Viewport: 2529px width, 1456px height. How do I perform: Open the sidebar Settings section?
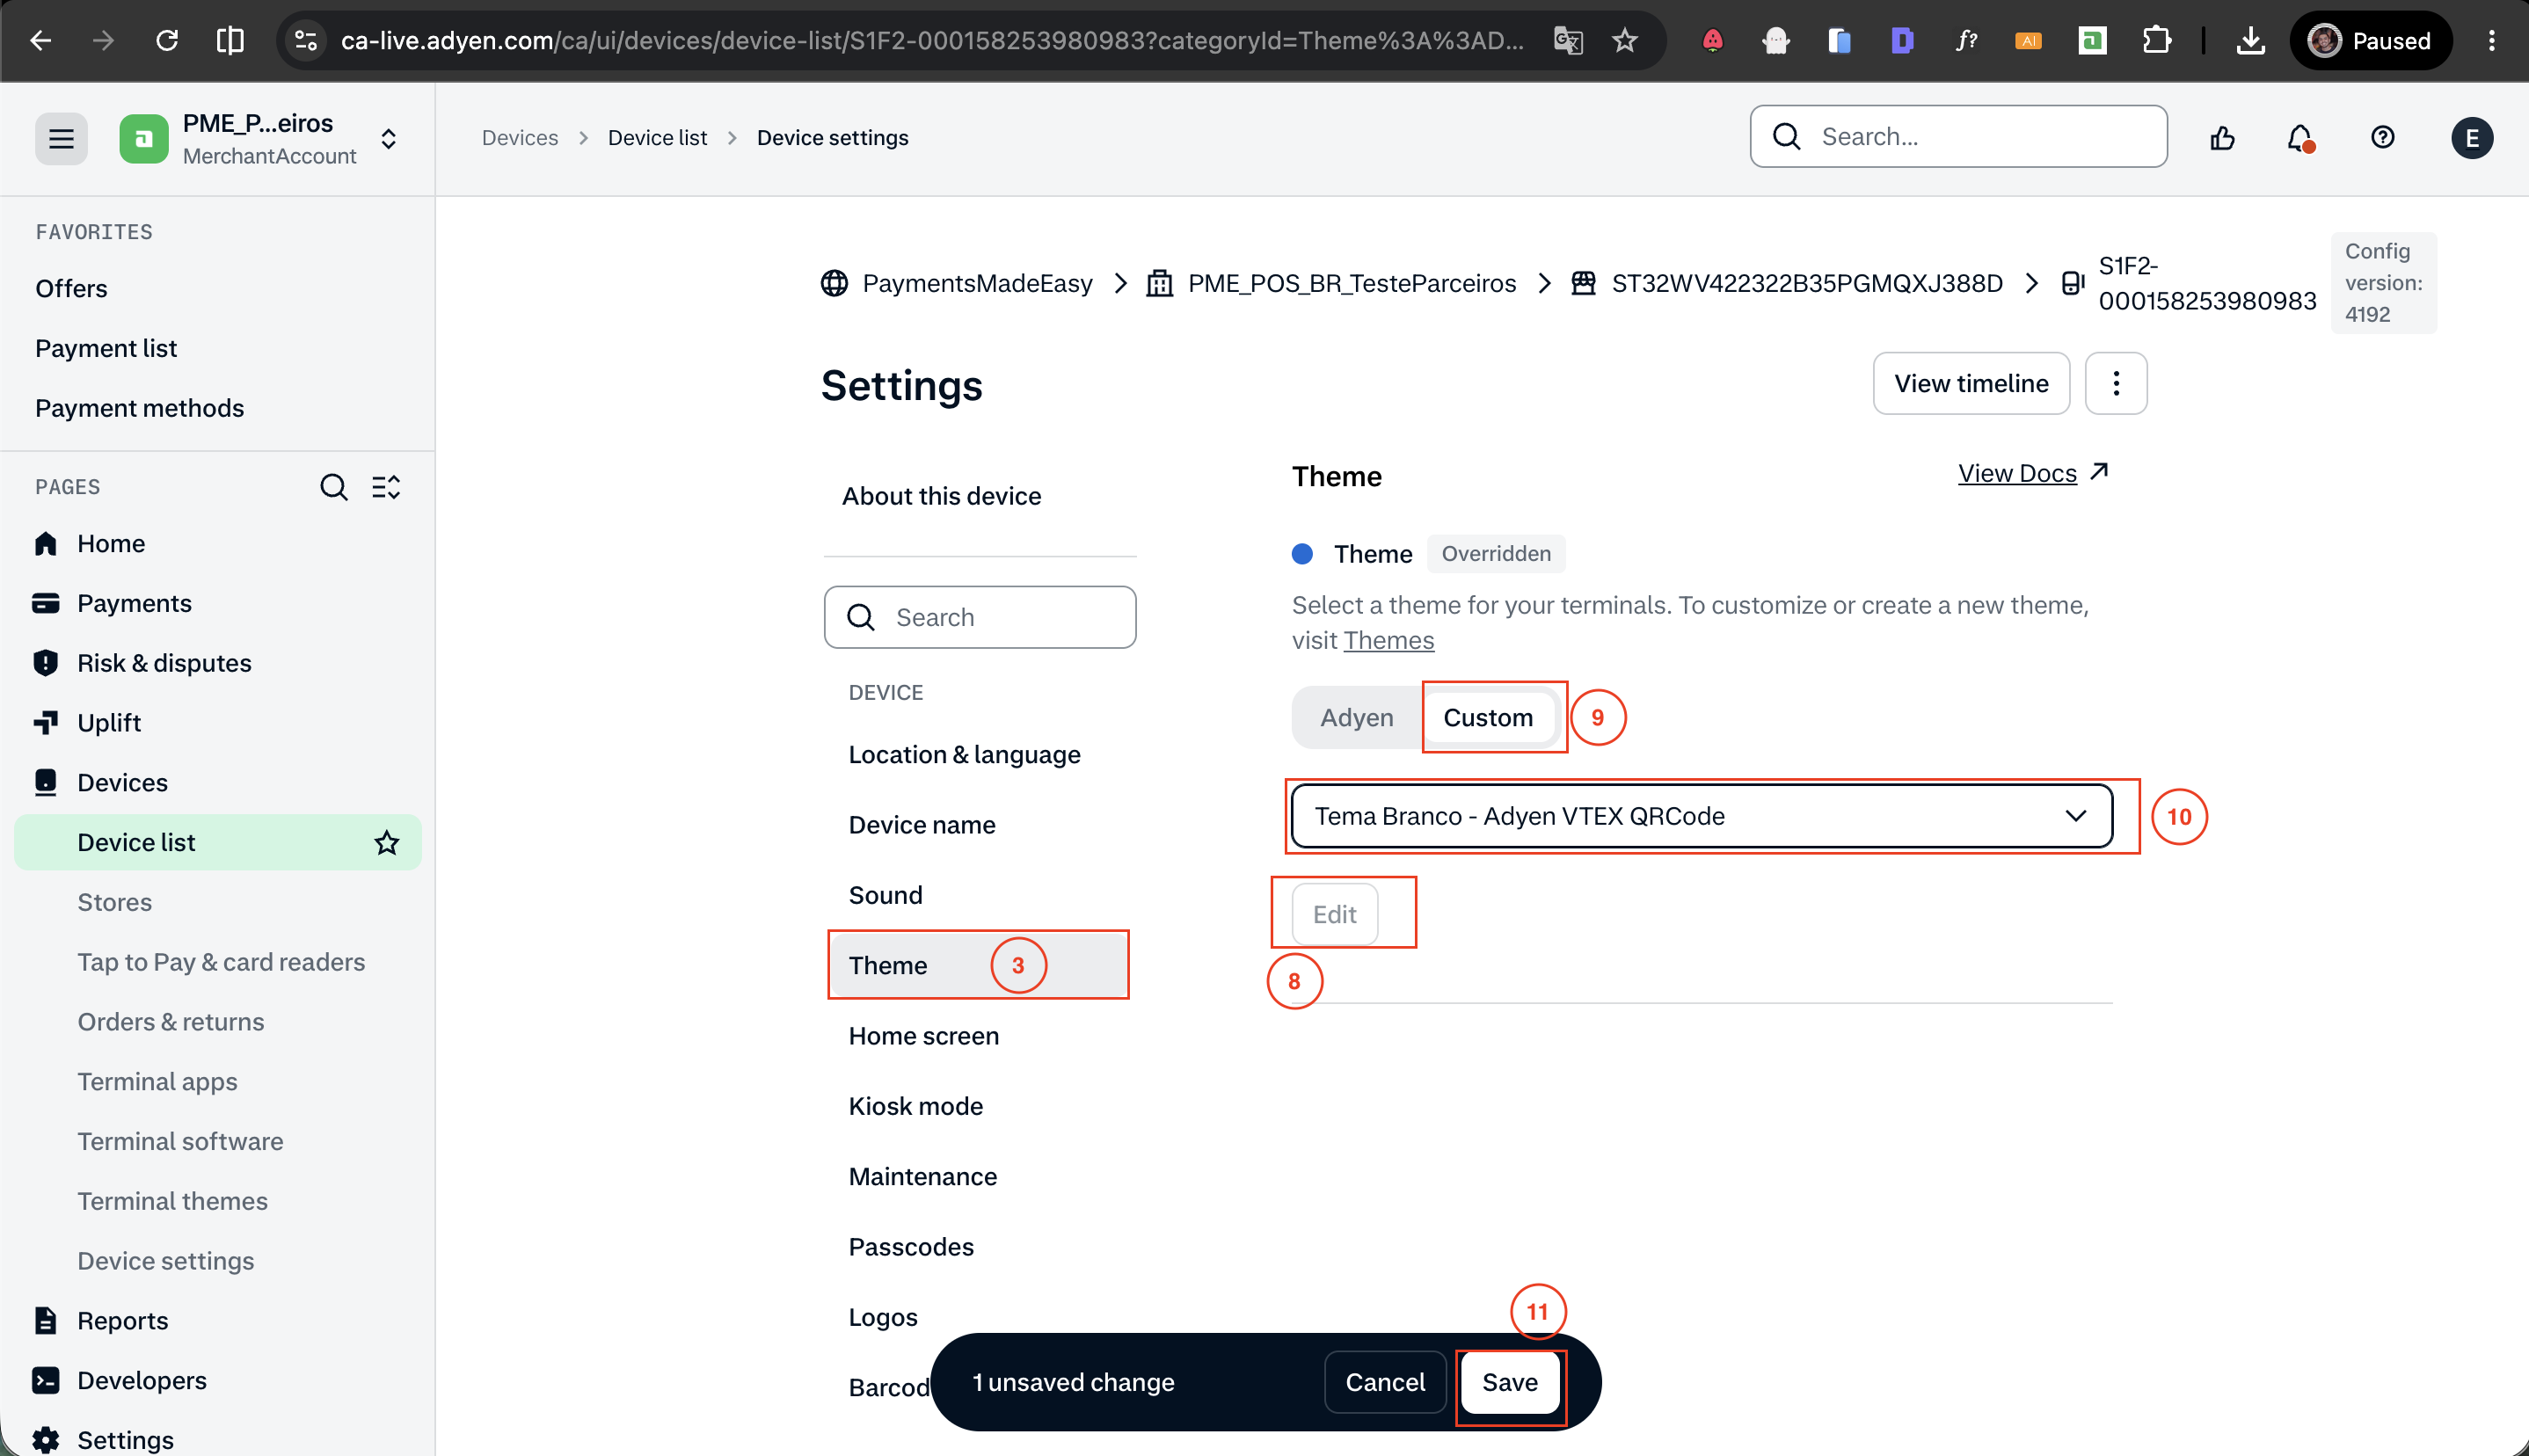pos(125,1439)
